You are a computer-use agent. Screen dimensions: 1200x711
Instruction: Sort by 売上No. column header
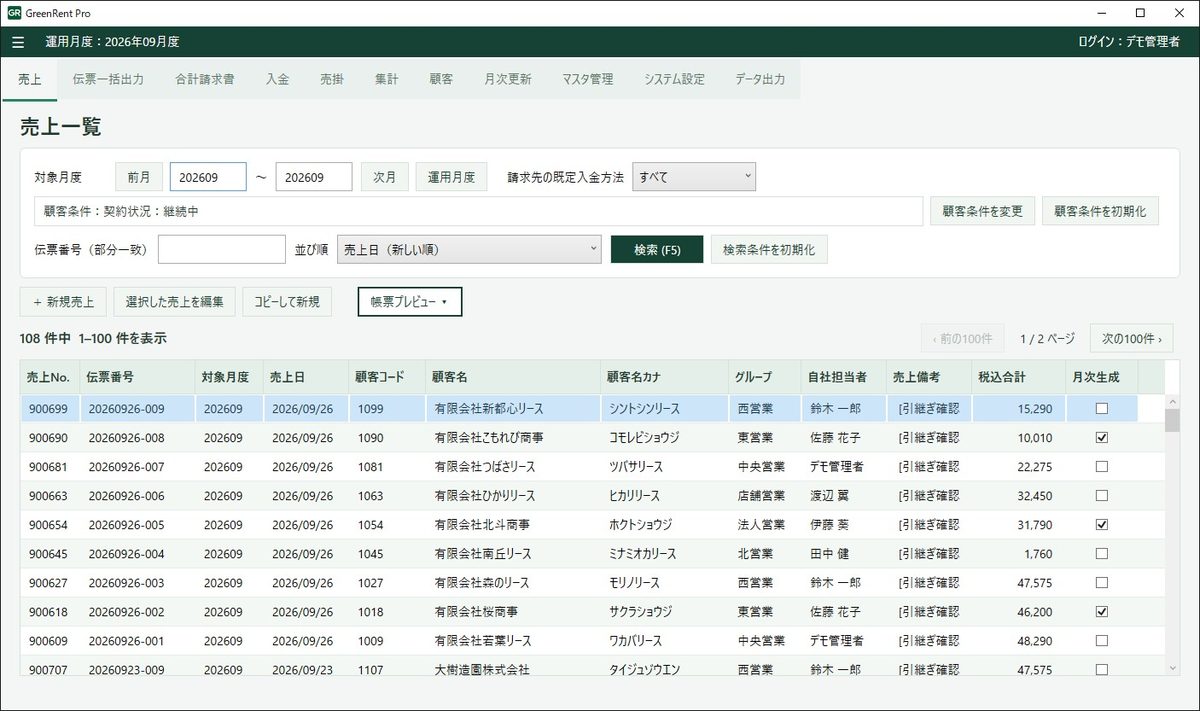tap(50, 377)
